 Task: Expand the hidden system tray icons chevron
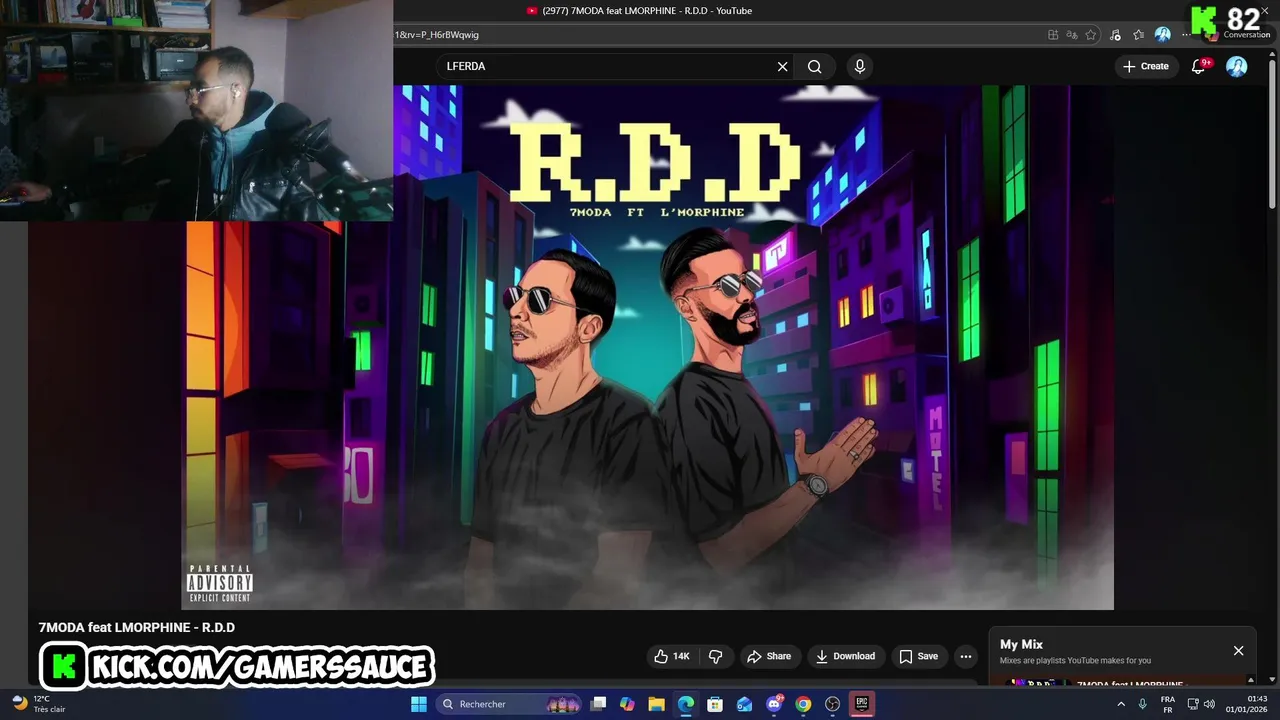[x=1121, y=704]
